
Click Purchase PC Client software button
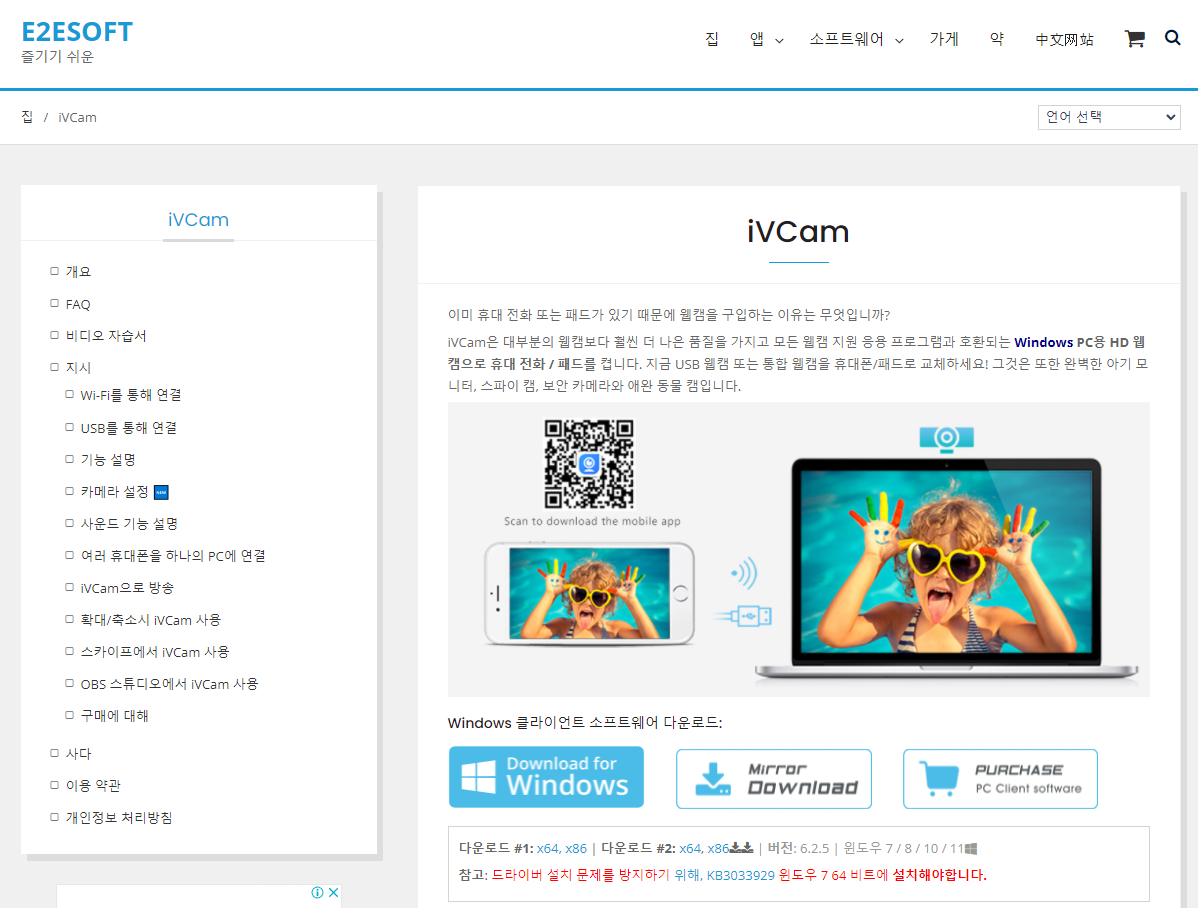tap(1000, 779)
